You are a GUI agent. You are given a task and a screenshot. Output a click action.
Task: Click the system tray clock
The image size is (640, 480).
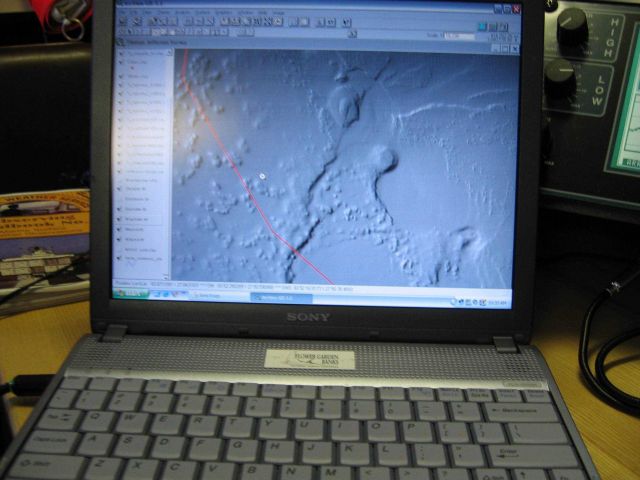[x=498, y=303]
